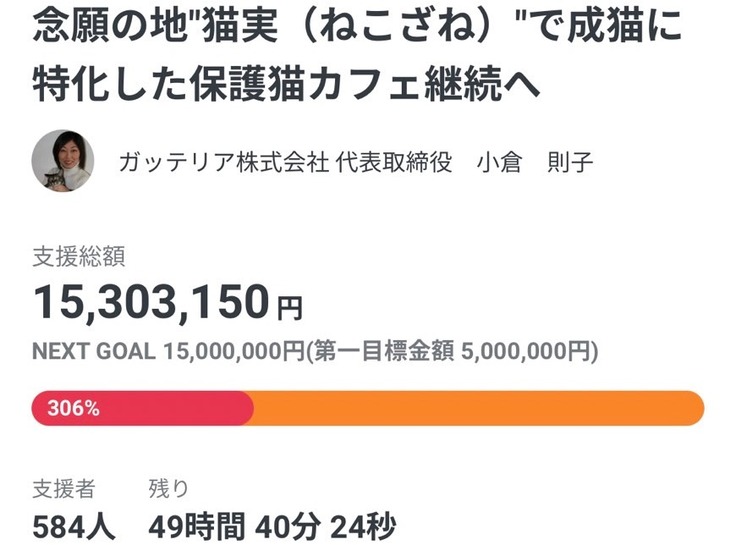Click the 残り label
Screen dimensions: 736x545
[168, 488]
